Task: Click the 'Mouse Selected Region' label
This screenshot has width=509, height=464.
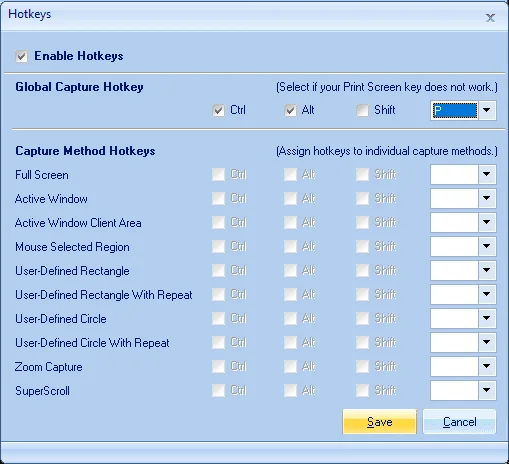Action: (72, 247)
